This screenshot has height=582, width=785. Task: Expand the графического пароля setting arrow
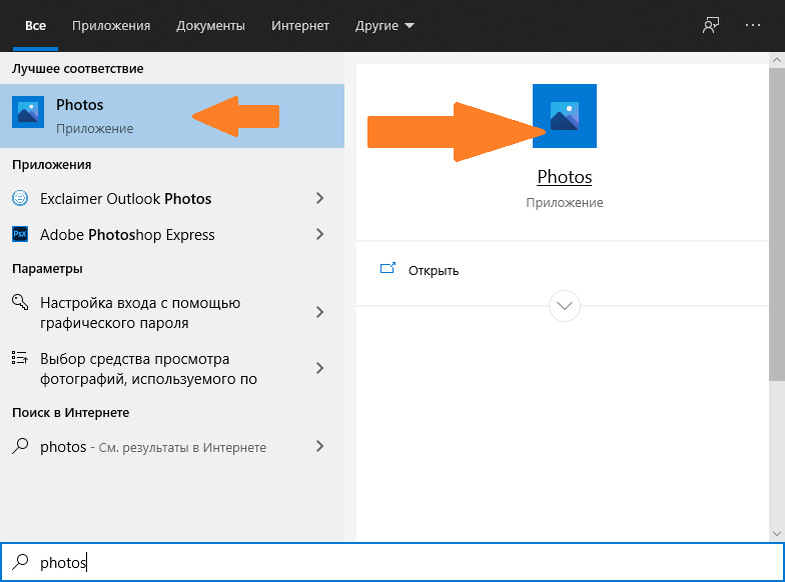320,312
